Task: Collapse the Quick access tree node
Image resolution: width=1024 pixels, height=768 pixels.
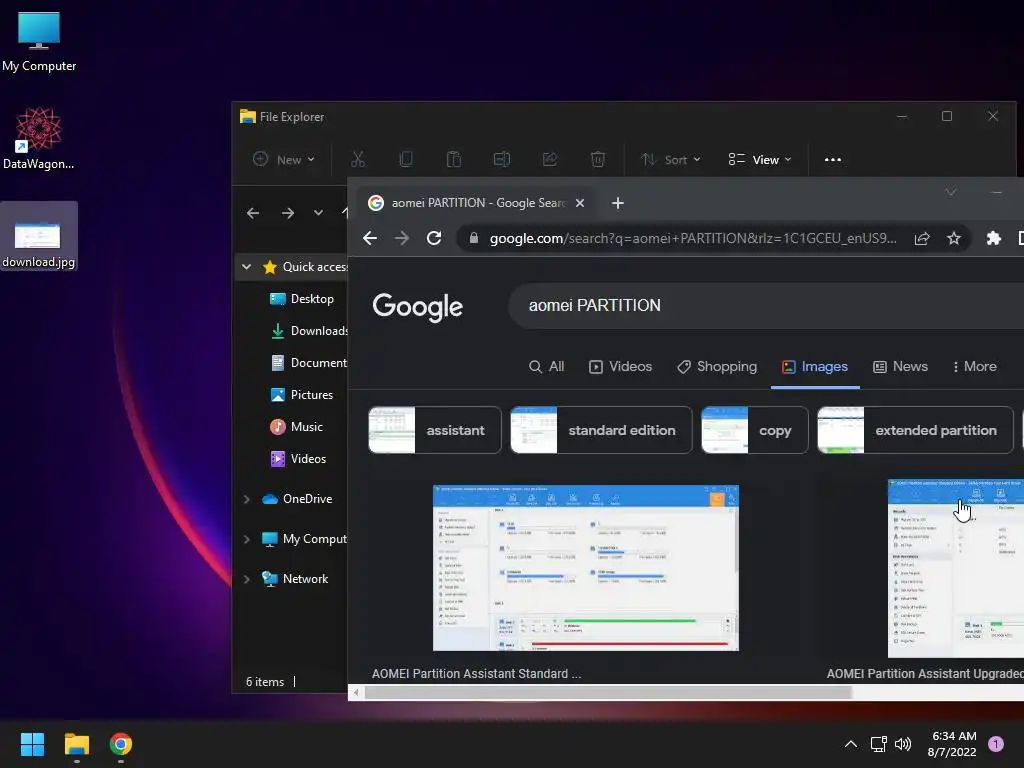Action: point(246,266)
